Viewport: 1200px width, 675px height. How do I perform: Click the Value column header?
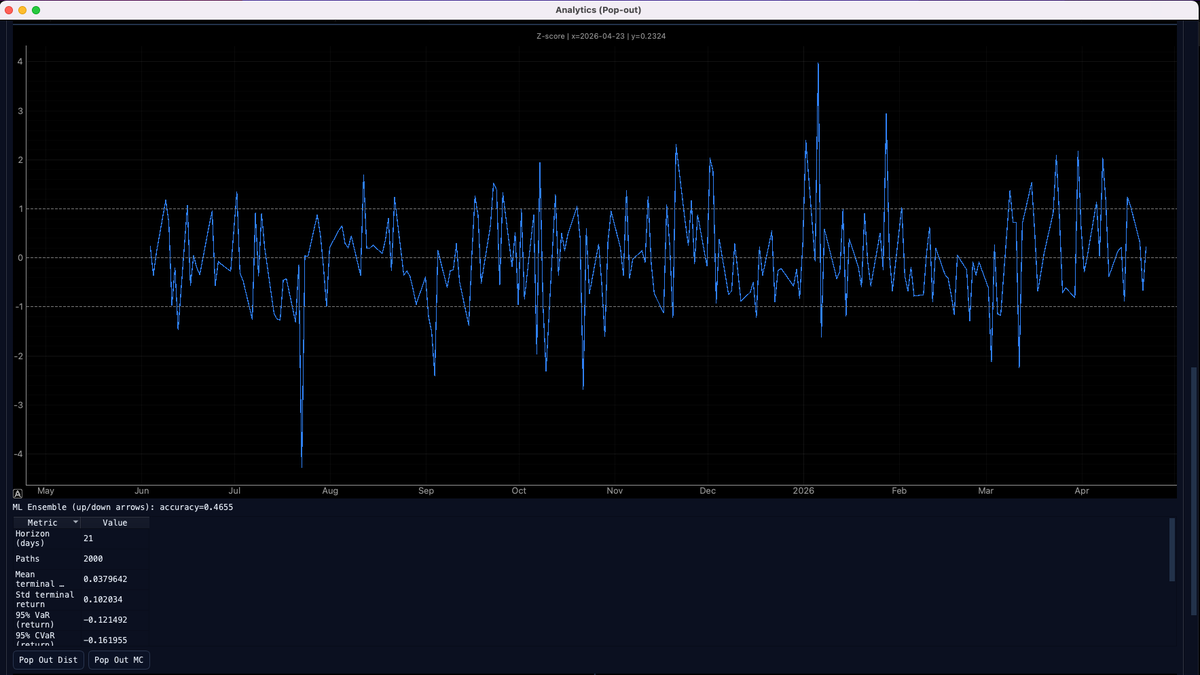[115, 522]
